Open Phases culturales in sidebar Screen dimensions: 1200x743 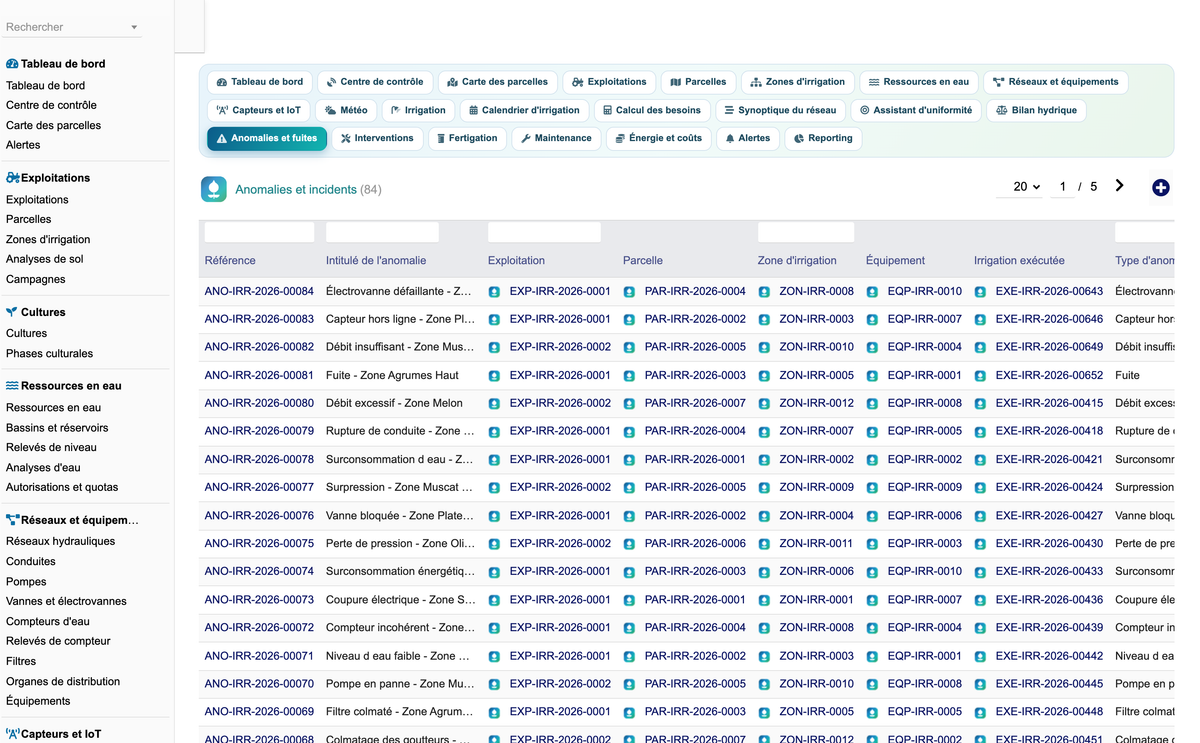(49, 353)
